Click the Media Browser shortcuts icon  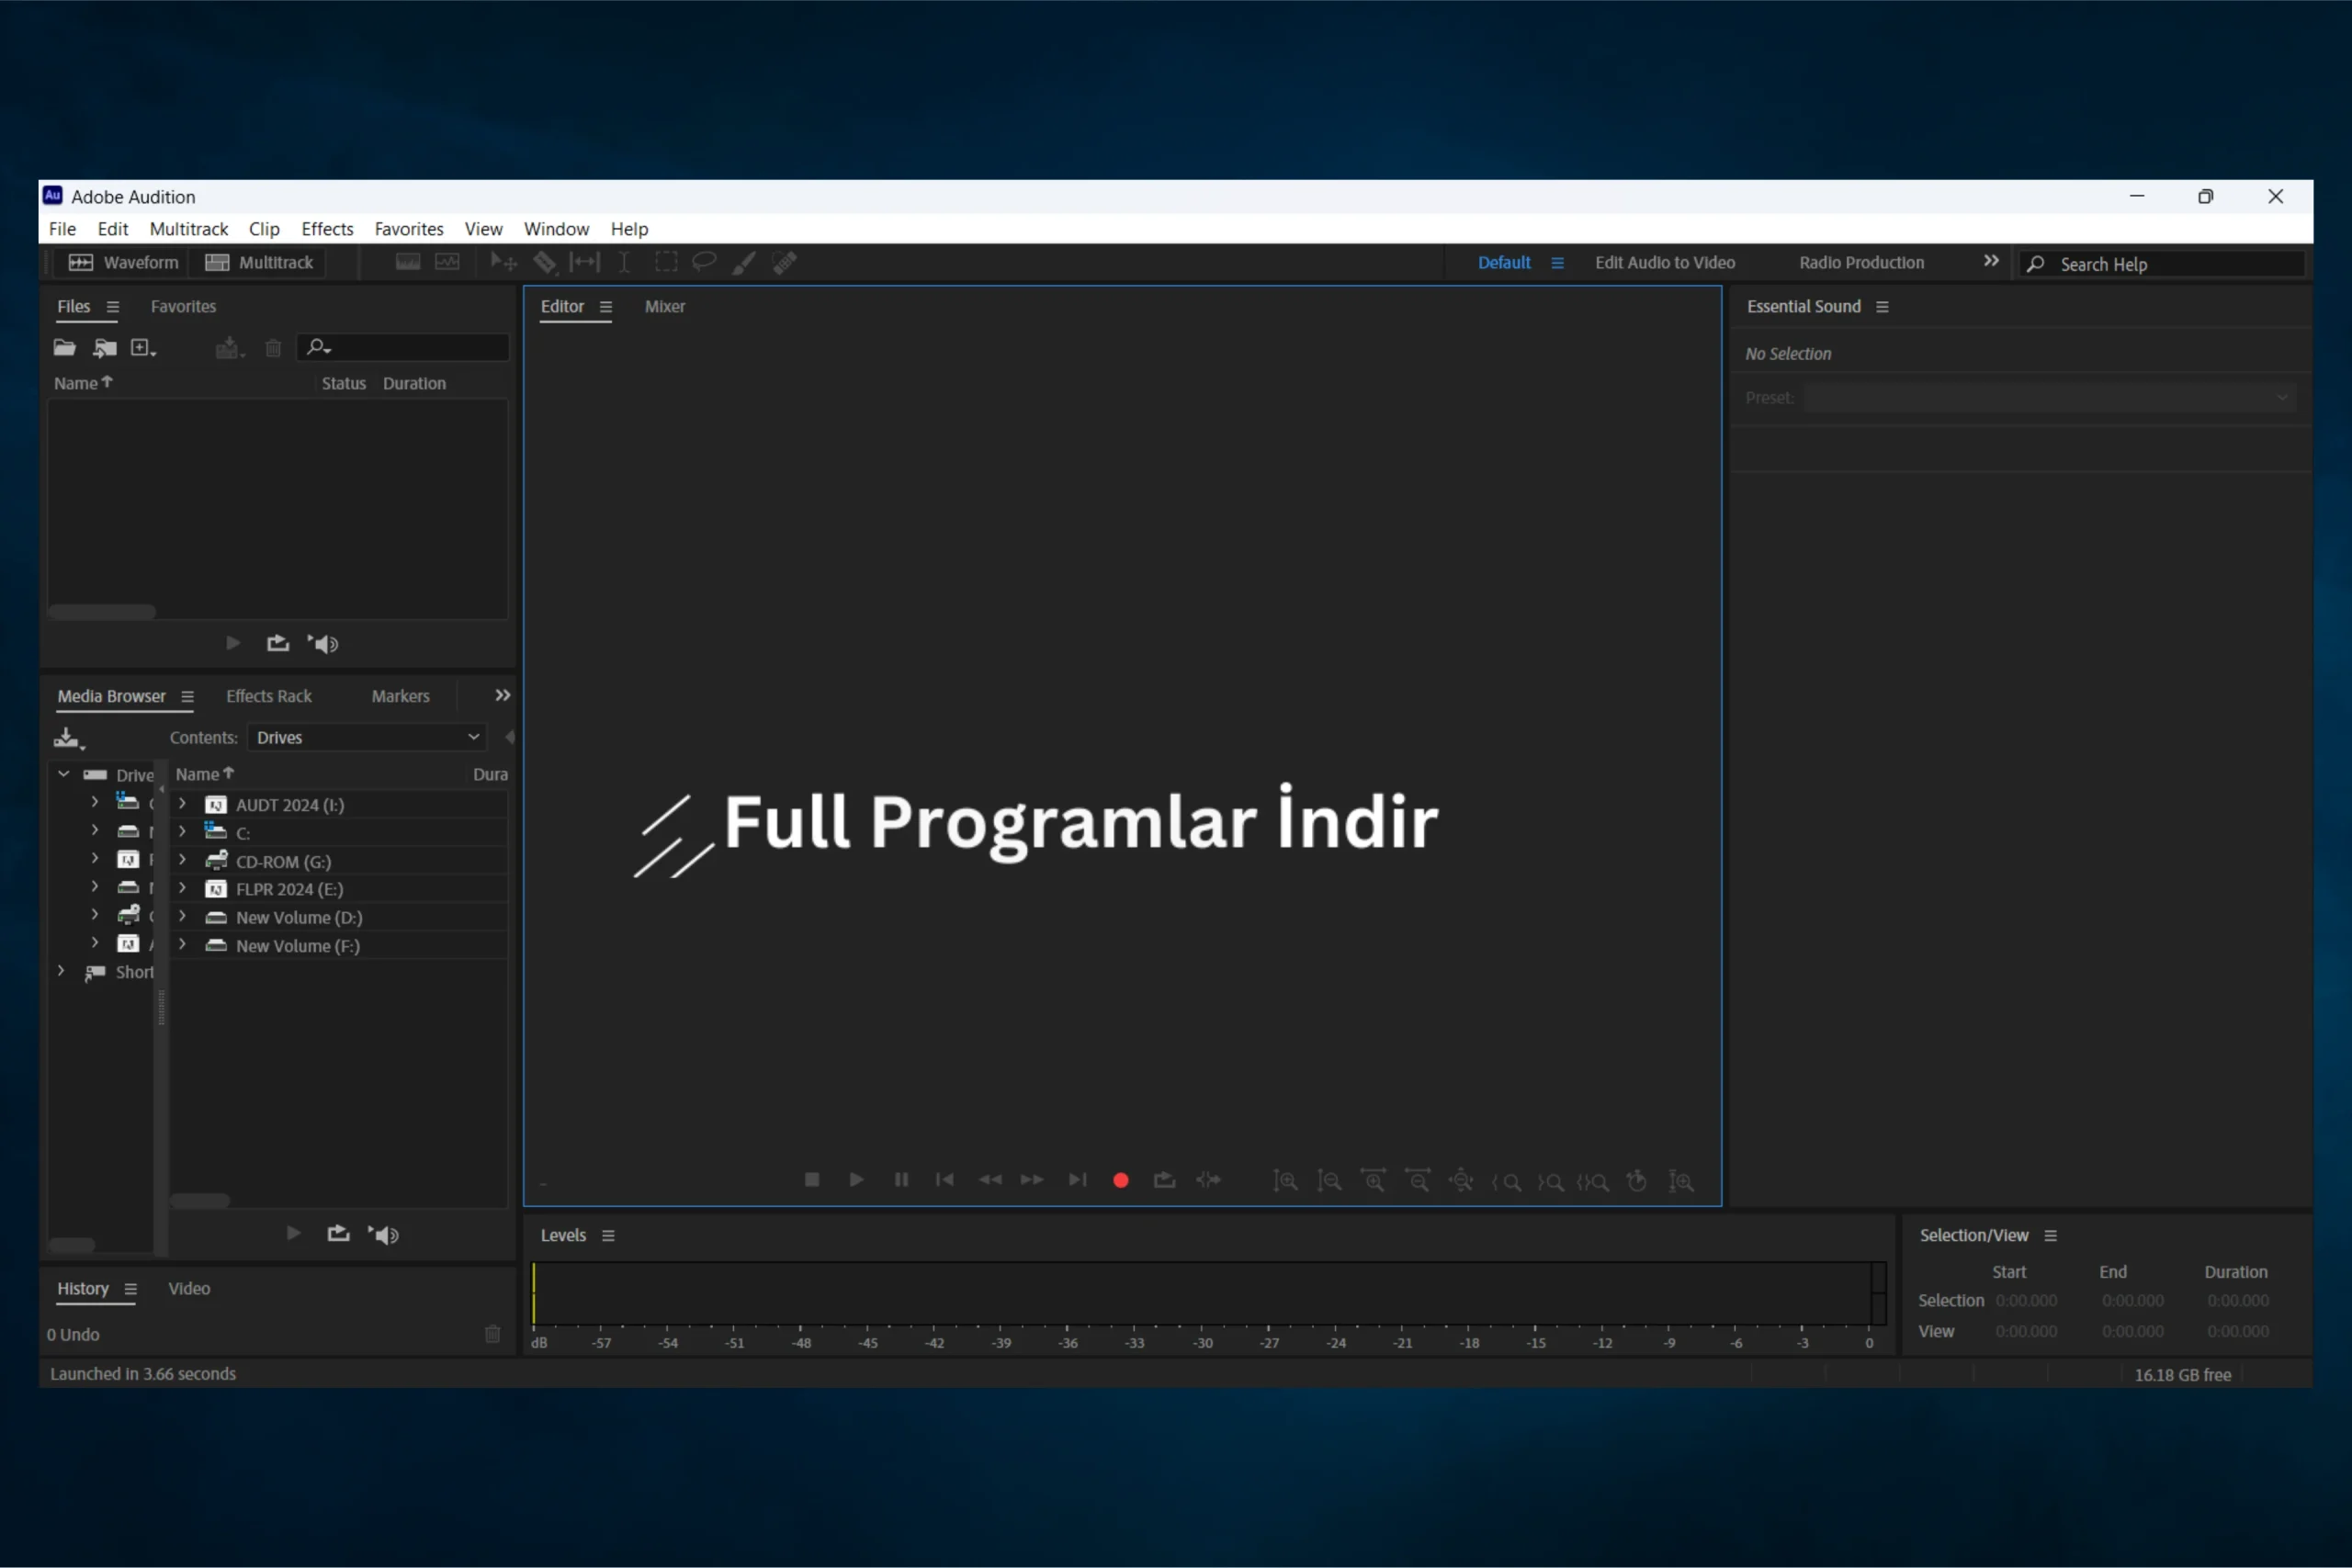tap(69, 738)
